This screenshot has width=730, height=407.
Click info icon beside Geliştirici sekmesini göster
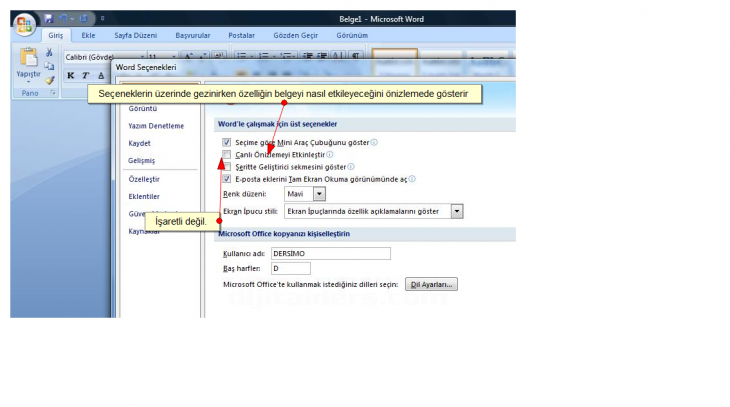[x=351, y=167]
